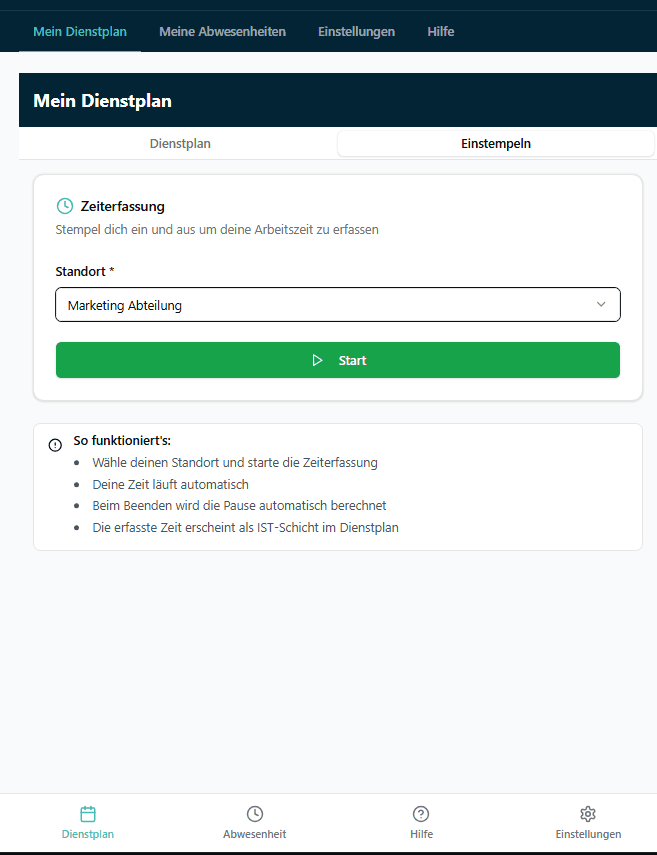Image resolution: width=657 pixels, height=855 pixels.
Task: Click the chevron on the Marketing Abteilung selector
Action: 600,304
